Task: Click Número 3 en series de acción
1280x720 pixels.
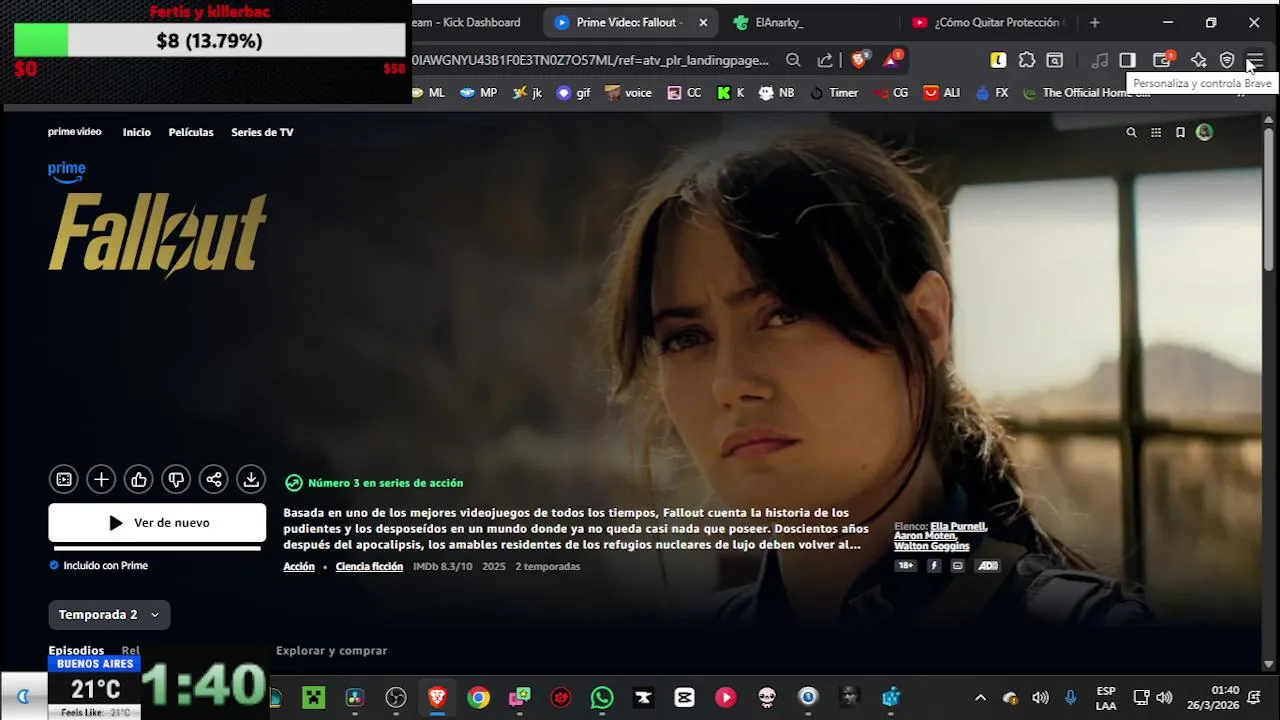Action: point(385,483)
